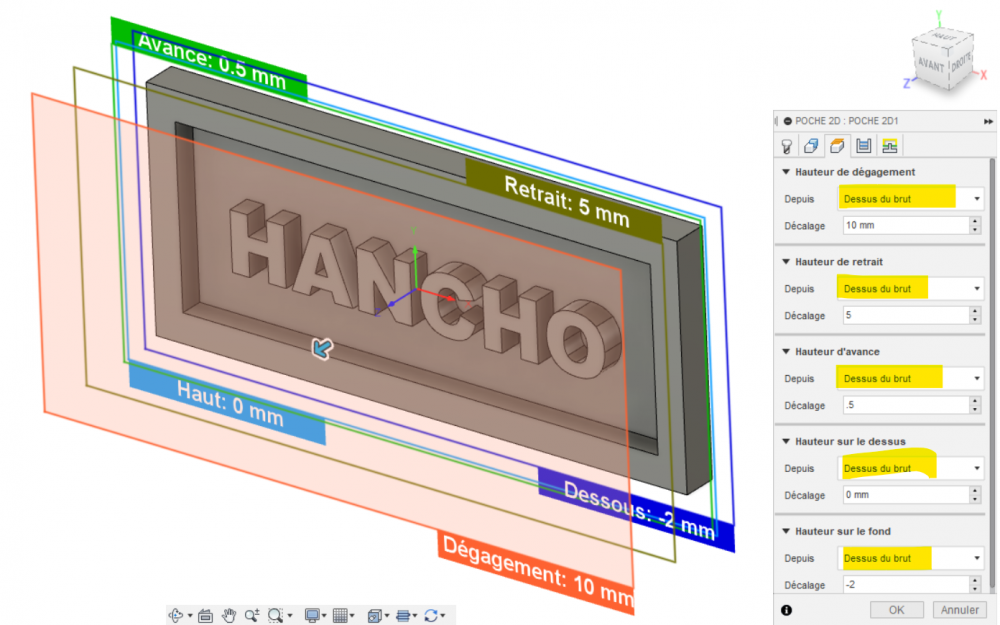The height and width of the screenshot is (625, 1000).
Task: Collapse the Hauteur sur le fond section
Action: tap(786, 531)
